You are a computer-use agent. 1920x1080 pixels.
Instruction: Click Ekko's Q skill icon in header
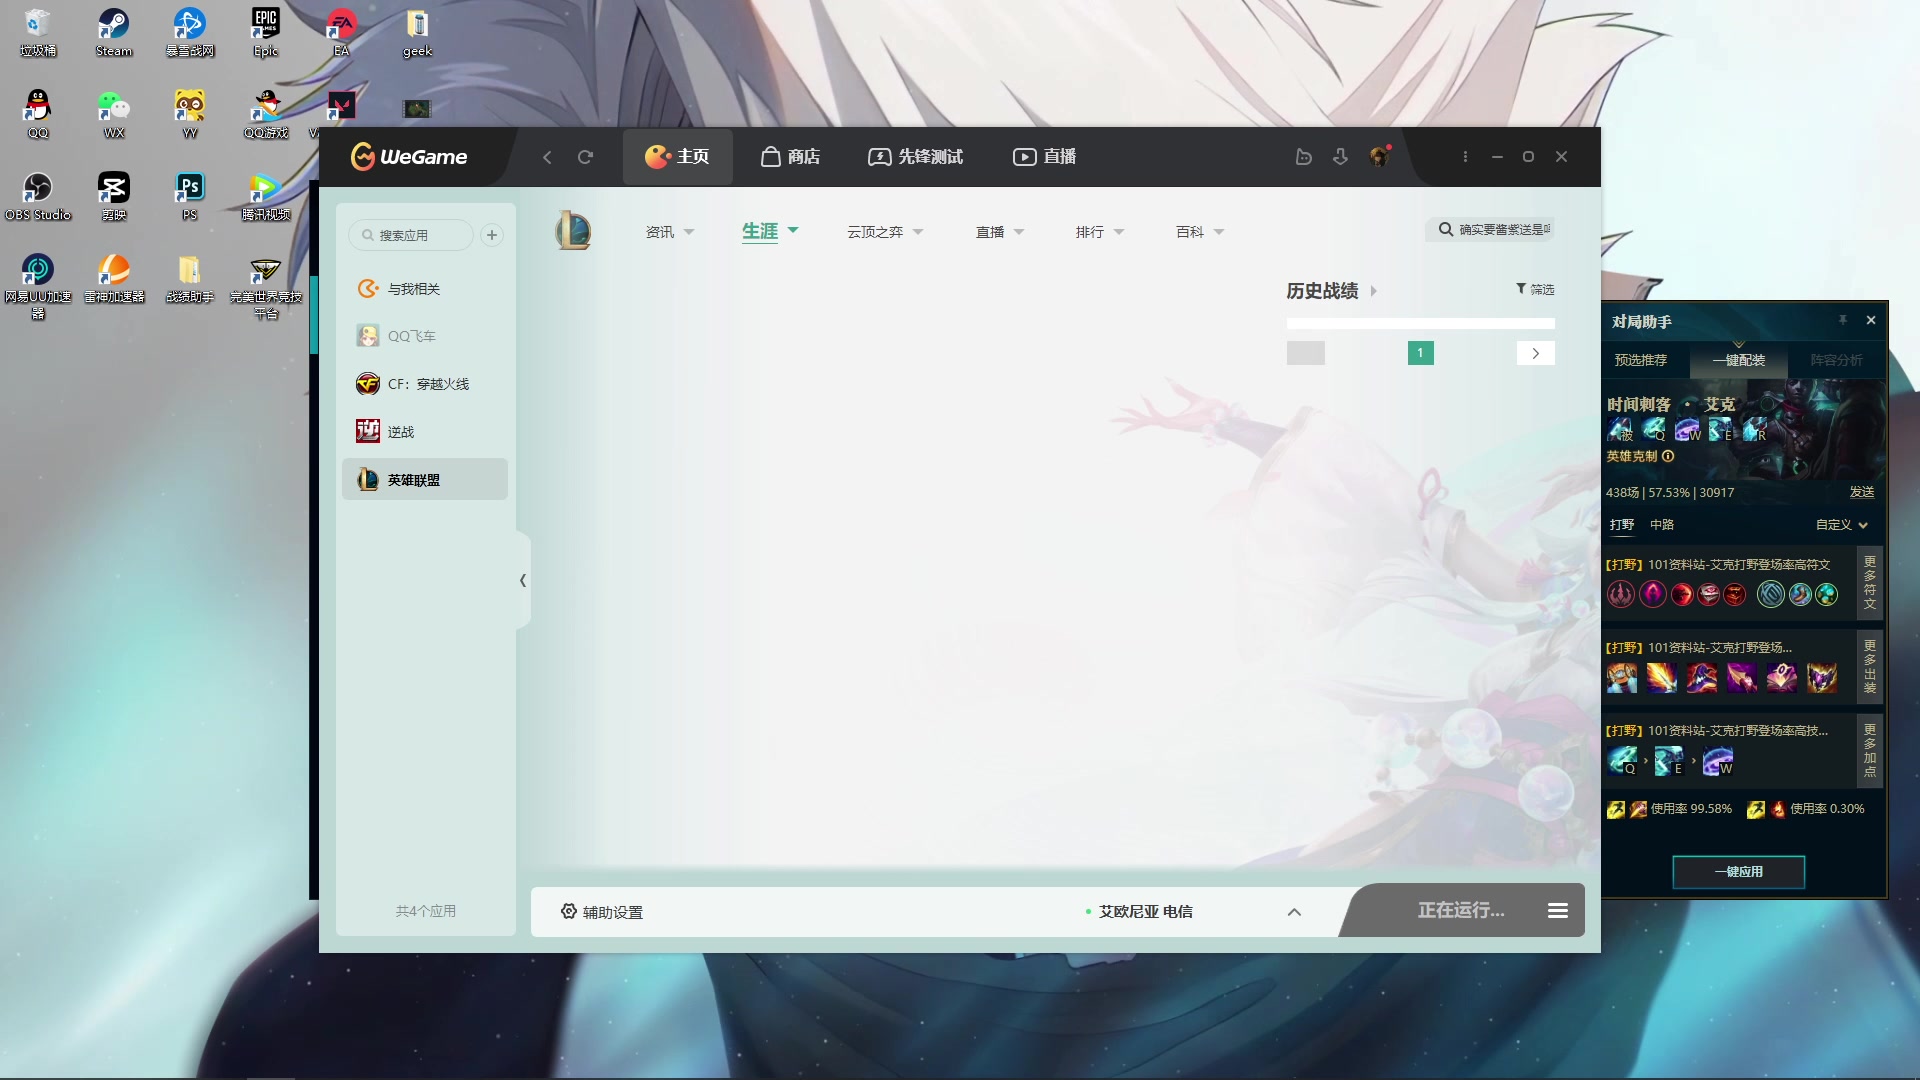click(1654, 430)
